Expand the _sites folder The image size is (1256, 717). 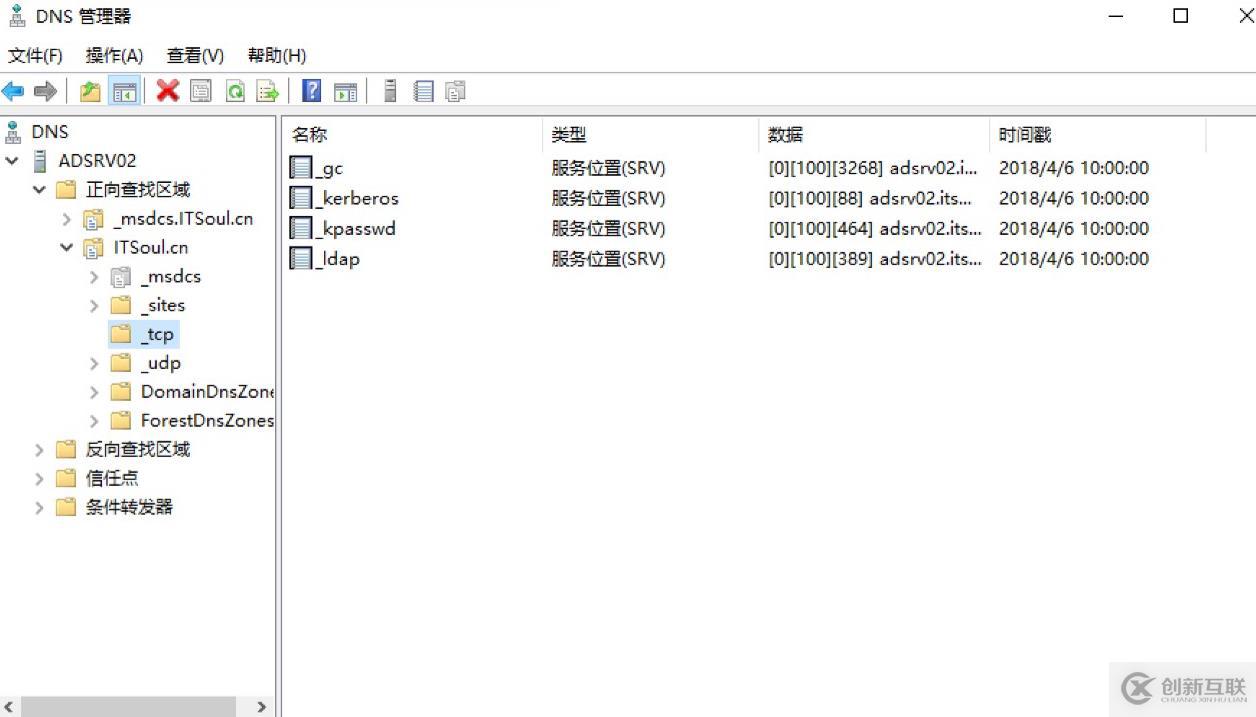tap(94, 305)
